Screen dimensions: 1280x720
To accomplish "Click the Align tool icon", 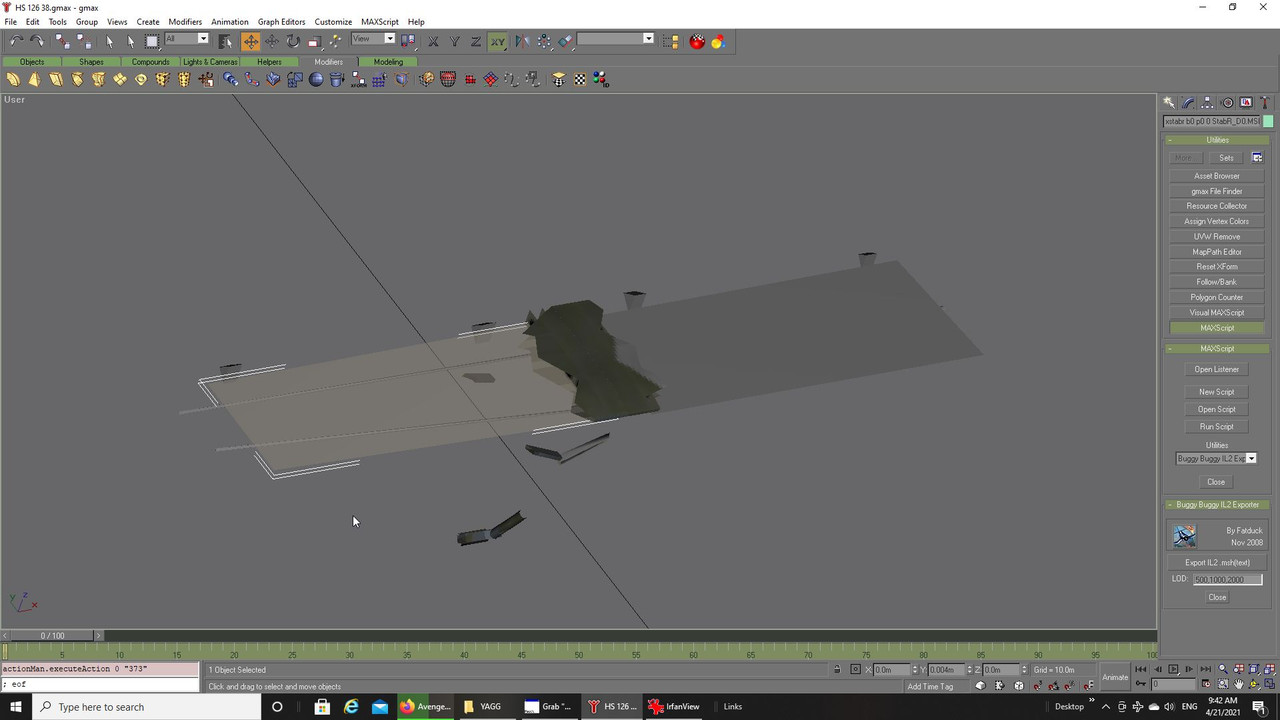I will pos(565,41).
